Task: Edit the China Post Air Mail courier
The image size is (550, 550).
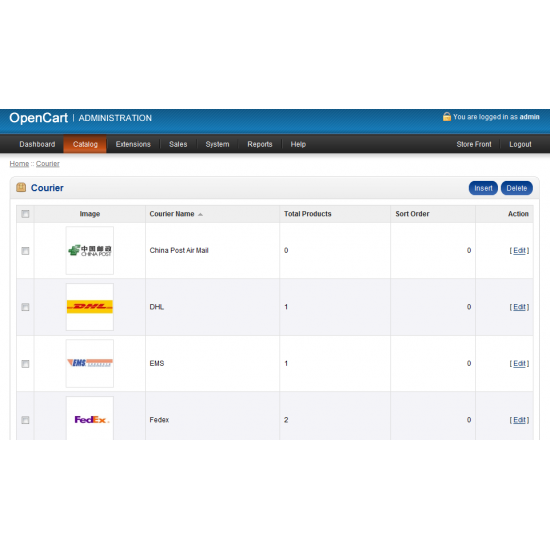Action: 519,250
